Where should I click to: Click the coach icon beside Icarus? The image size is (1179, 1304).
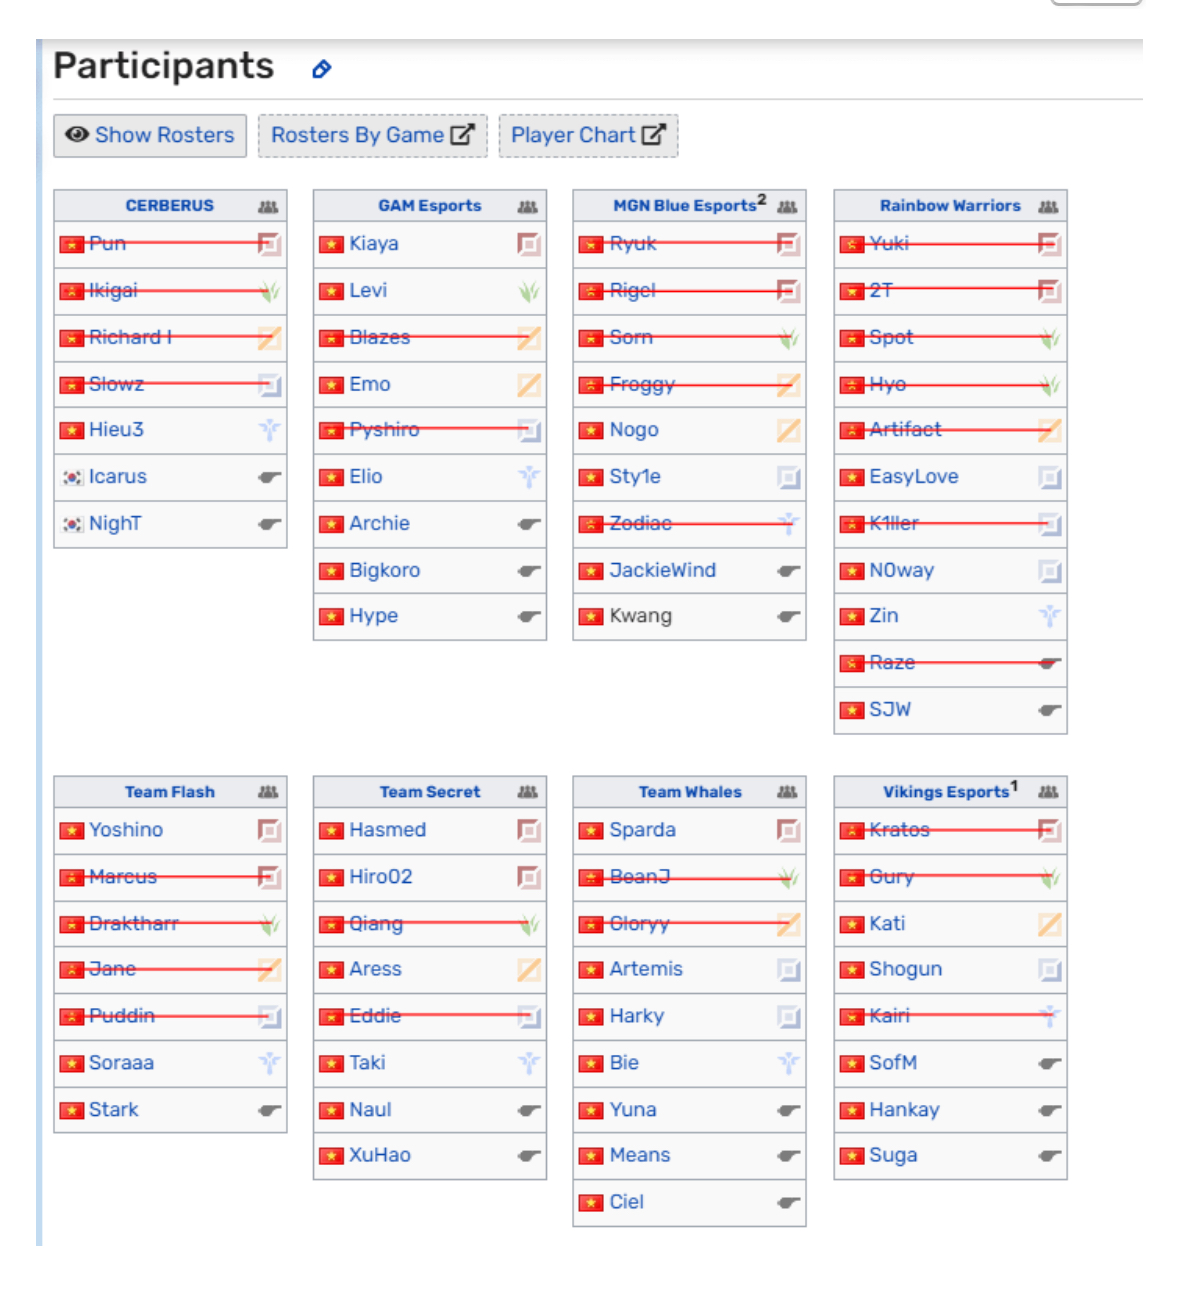pyautogui.click(x=269, y=477)
